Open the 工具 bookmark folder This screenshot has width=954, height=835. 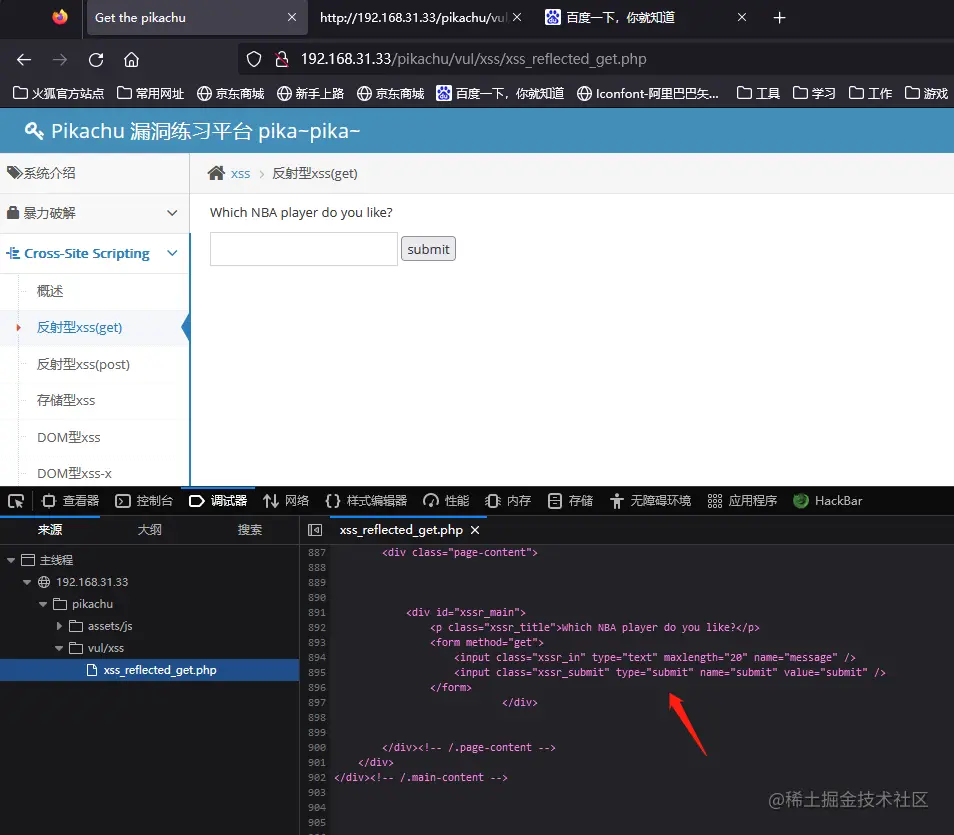point(758,93)
